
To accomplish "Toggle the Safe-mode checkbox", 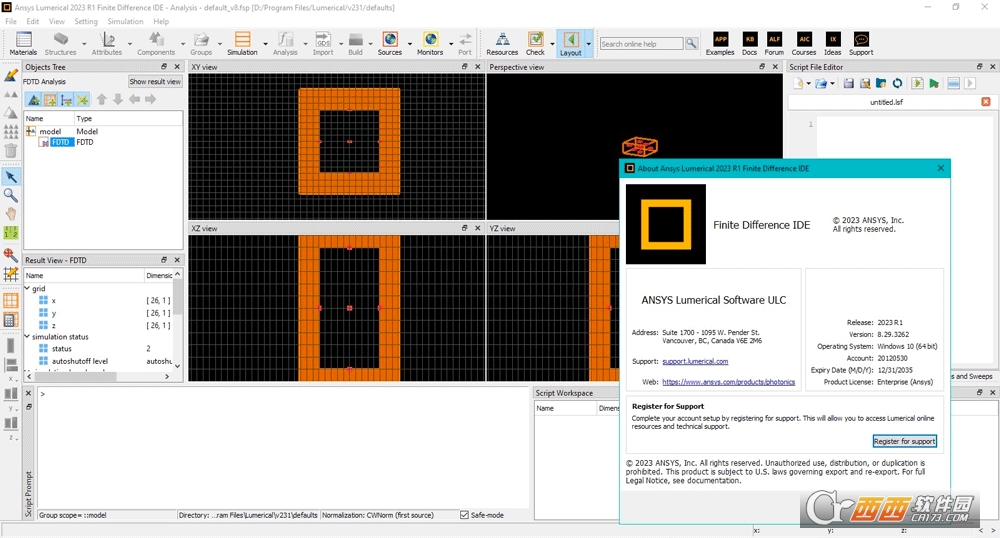I will [x=464, y=515].
